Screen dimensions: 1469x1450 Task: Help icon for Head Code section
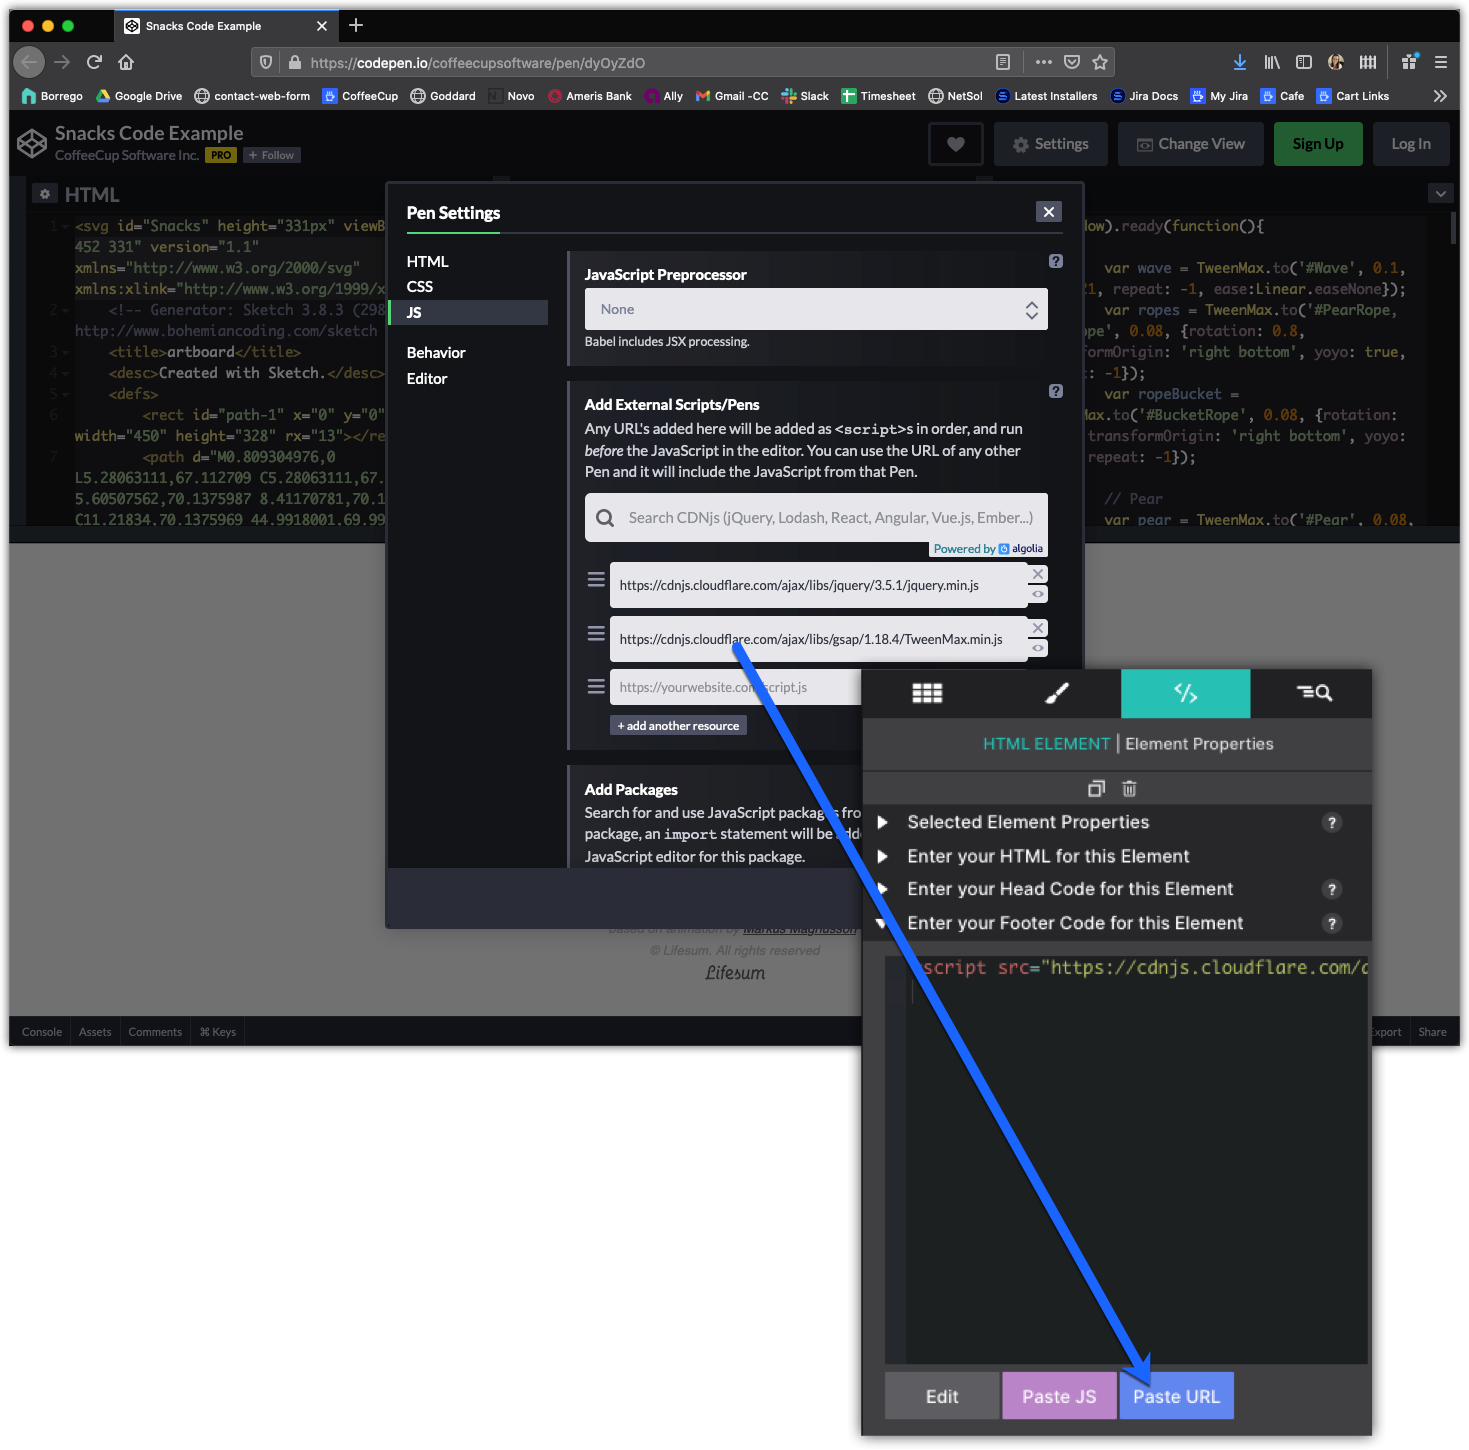[1332, 890]
